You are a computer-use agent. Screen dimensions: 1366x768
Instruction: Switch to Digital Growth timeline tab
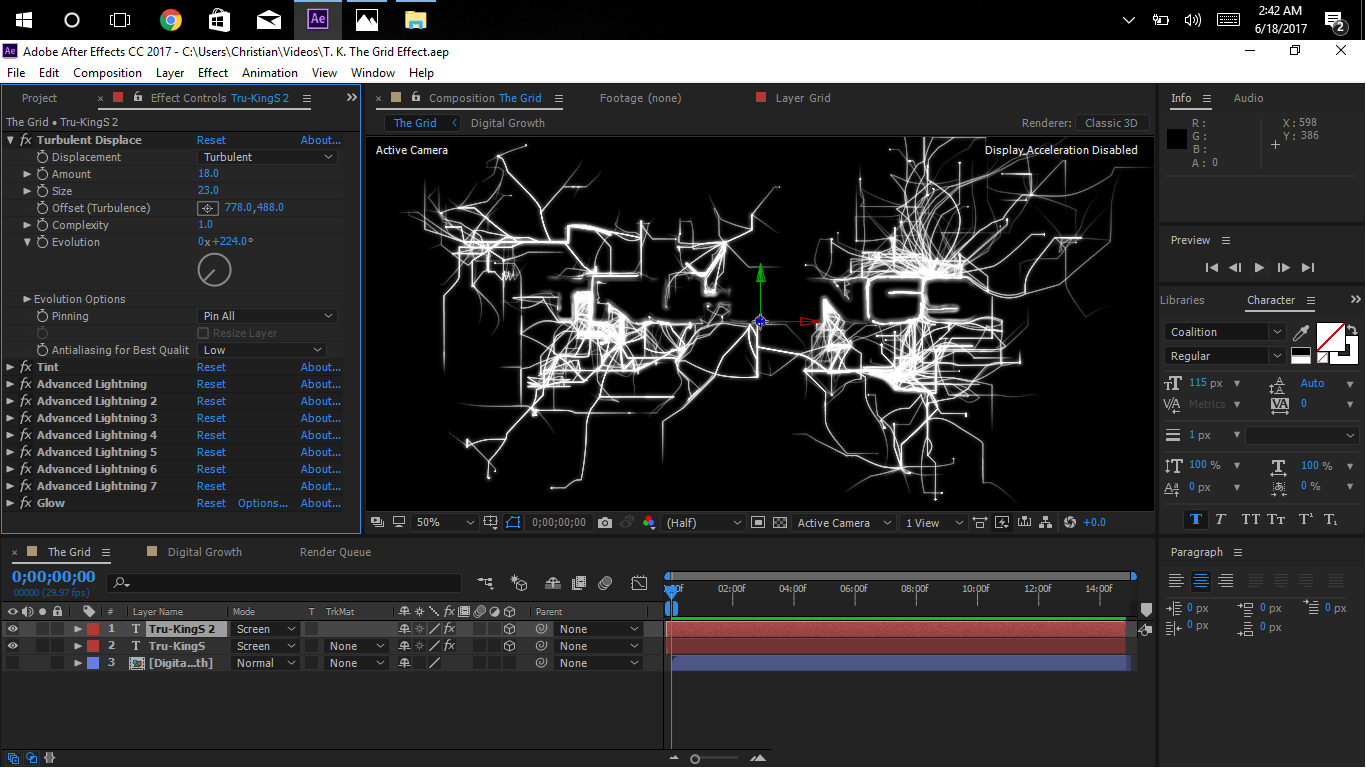tap(204, 552)
